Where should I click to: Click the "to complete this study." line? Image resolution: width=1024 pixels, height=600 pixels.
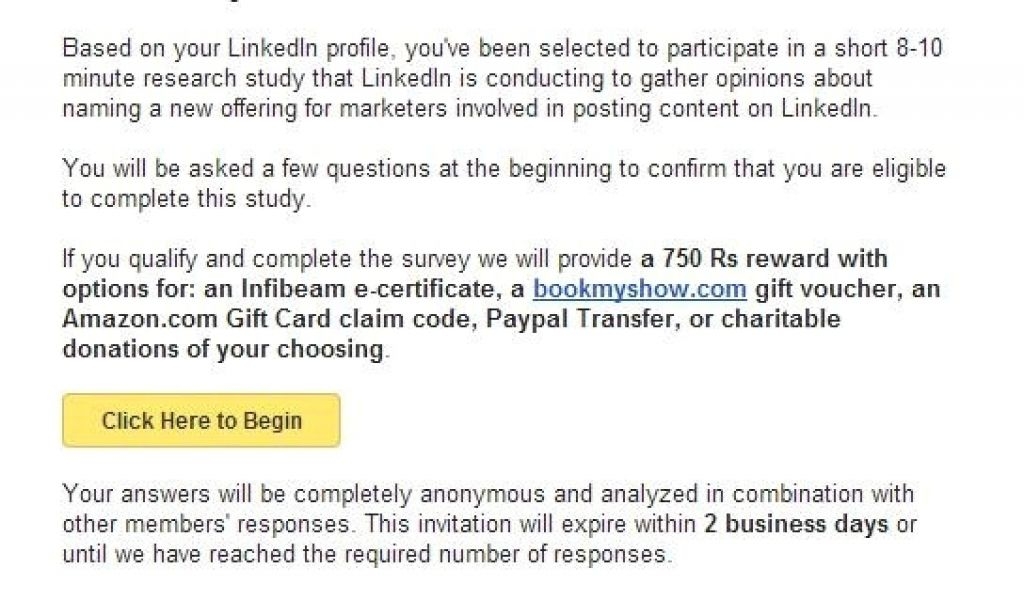[187, 199]
